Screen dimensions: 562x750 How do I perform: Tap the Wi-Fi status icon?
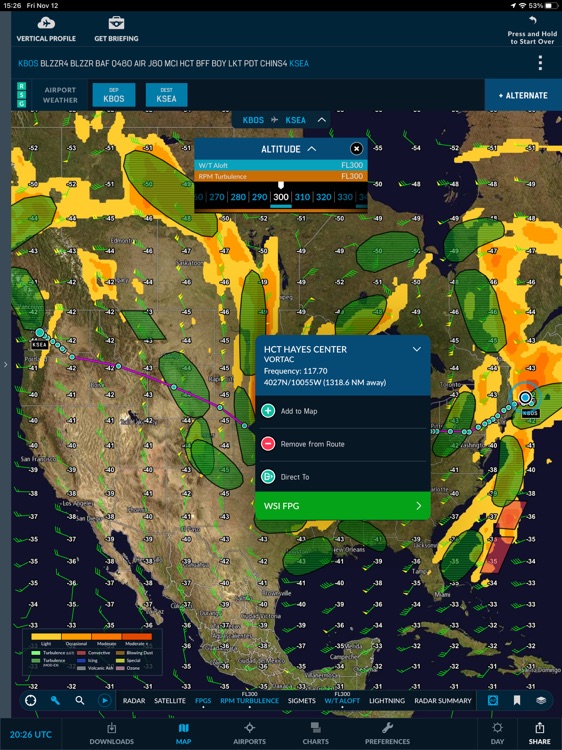click(522, 5)
